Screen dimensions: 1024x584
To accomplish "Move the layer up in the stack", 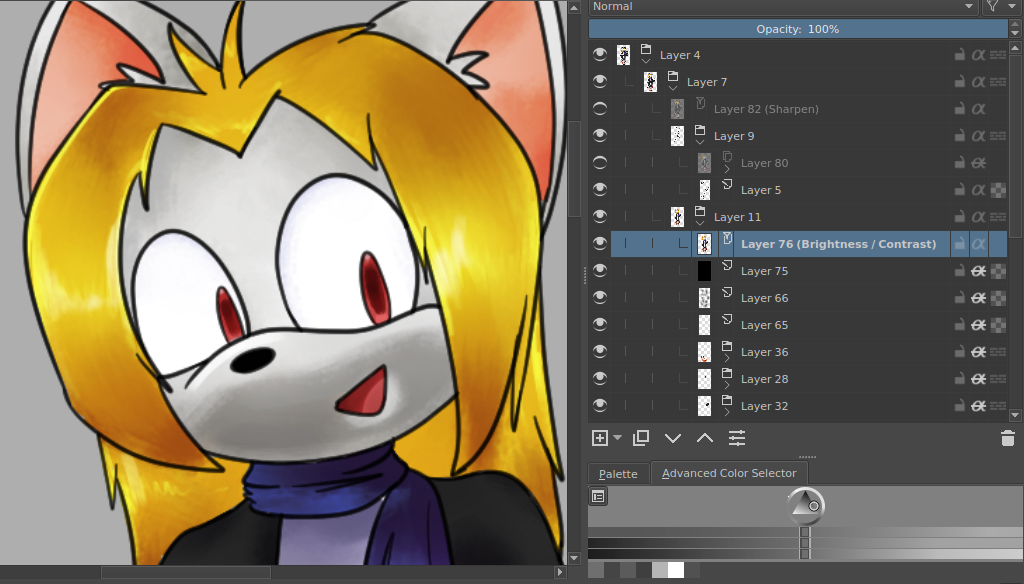I will (705, 438).
